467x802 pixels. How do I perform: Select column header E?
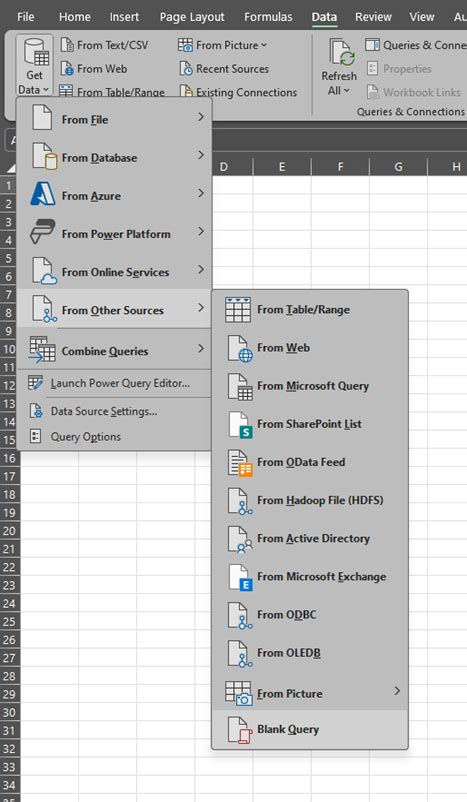(282, 166)
